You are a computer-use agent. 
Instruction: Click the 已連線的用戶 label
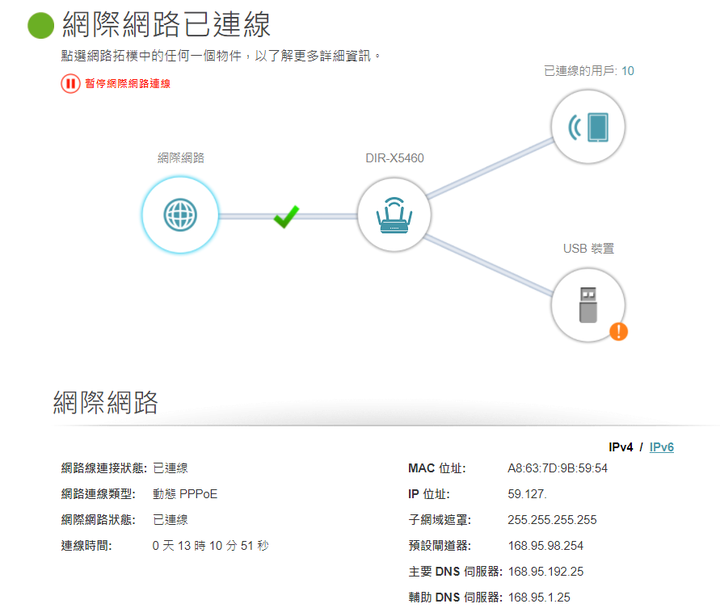[580, 71]
